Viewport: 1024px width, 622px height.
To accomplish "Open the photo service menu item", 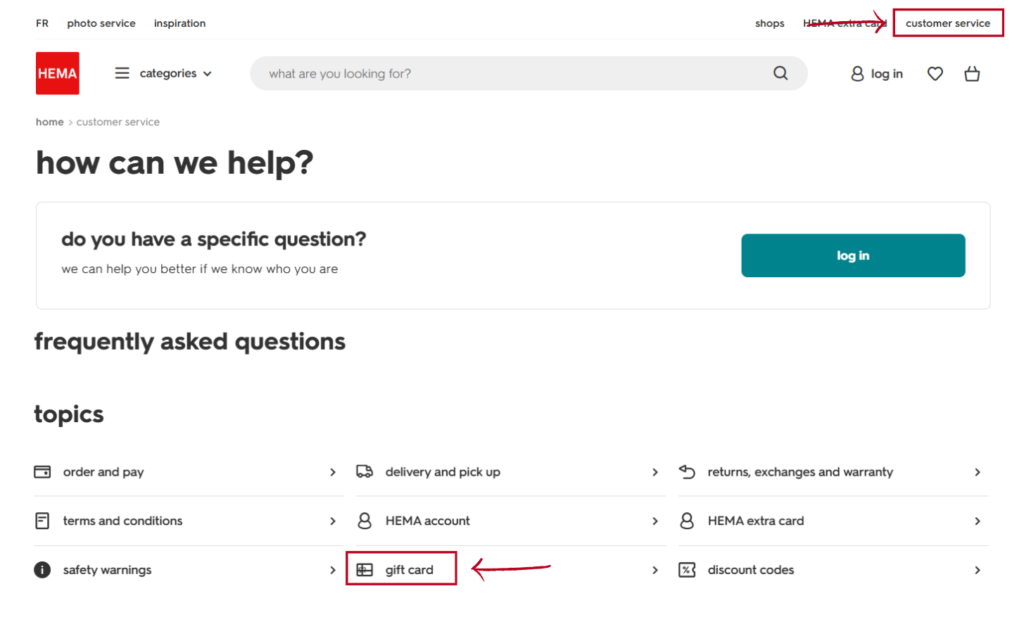I will click(x=101, y=23).
